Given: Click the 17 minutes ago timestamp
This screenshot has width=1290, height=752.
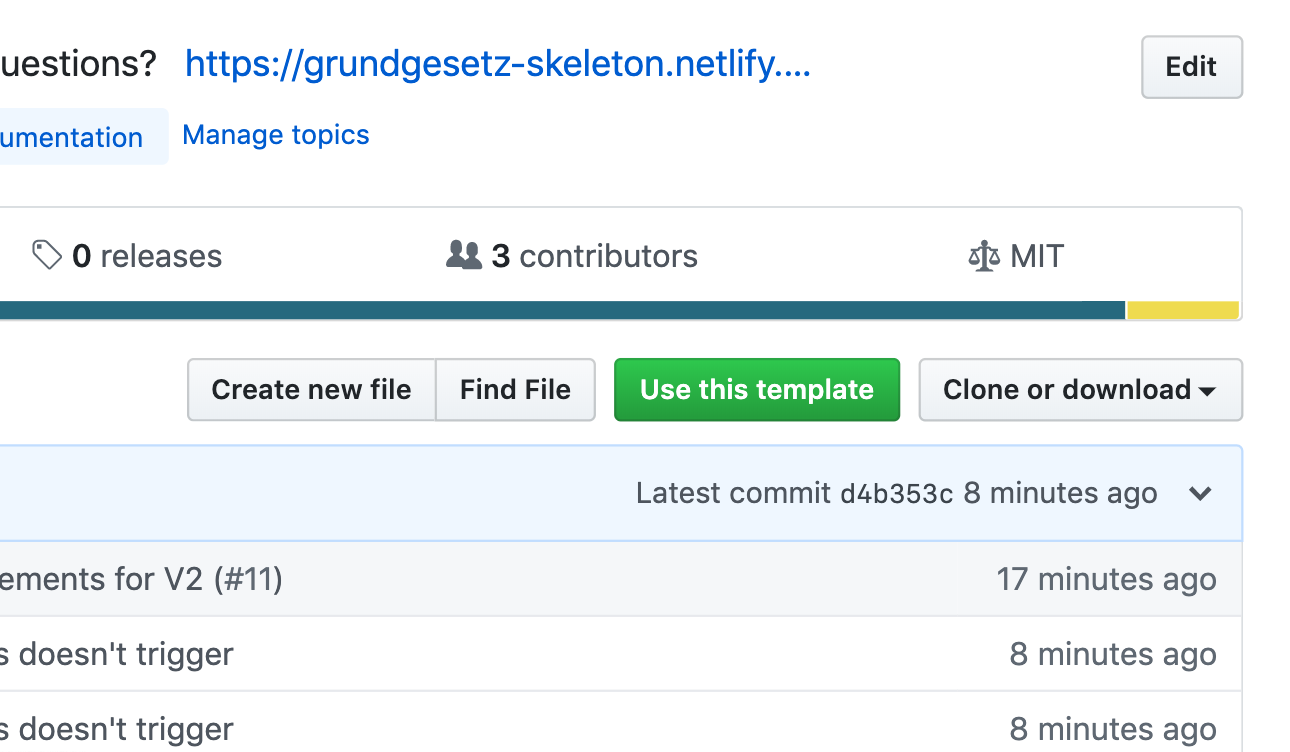Looking at the screenshot, I should point(1106,579).
